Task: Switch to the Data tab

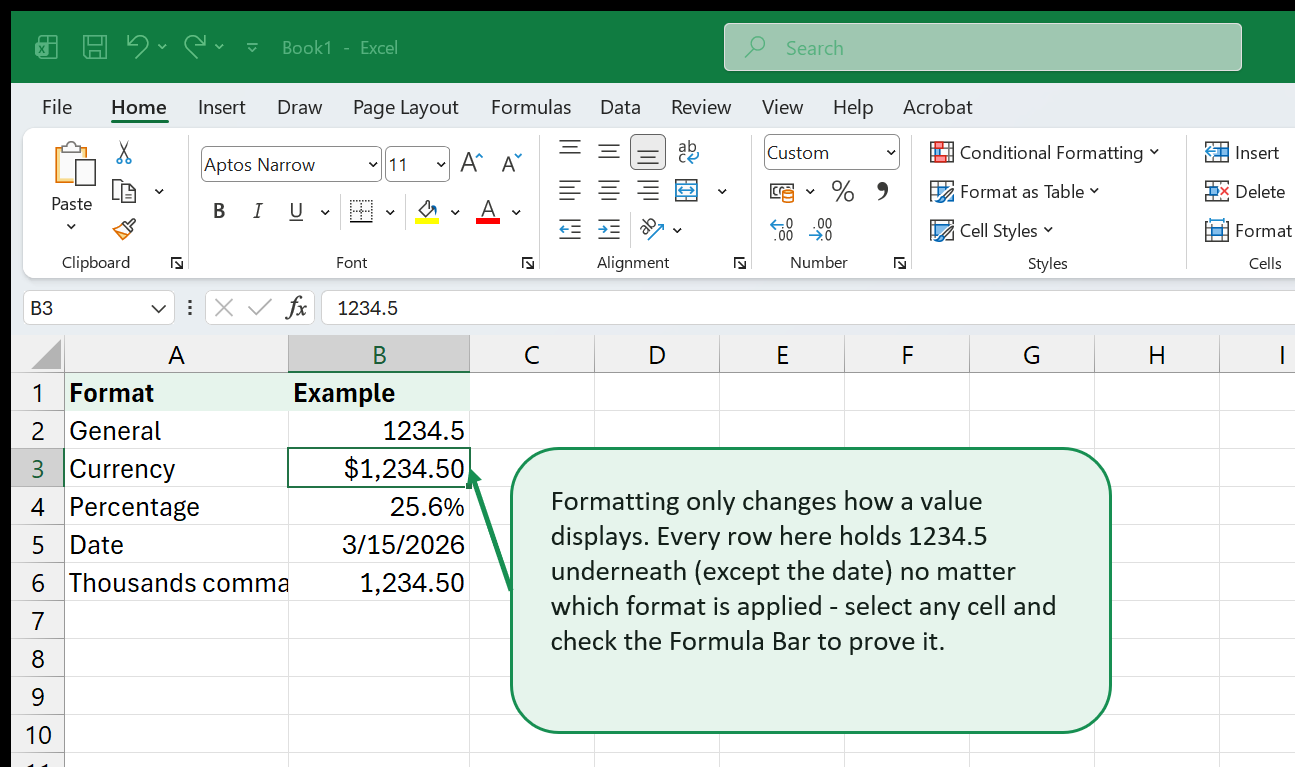Action: tap(620, 107)
